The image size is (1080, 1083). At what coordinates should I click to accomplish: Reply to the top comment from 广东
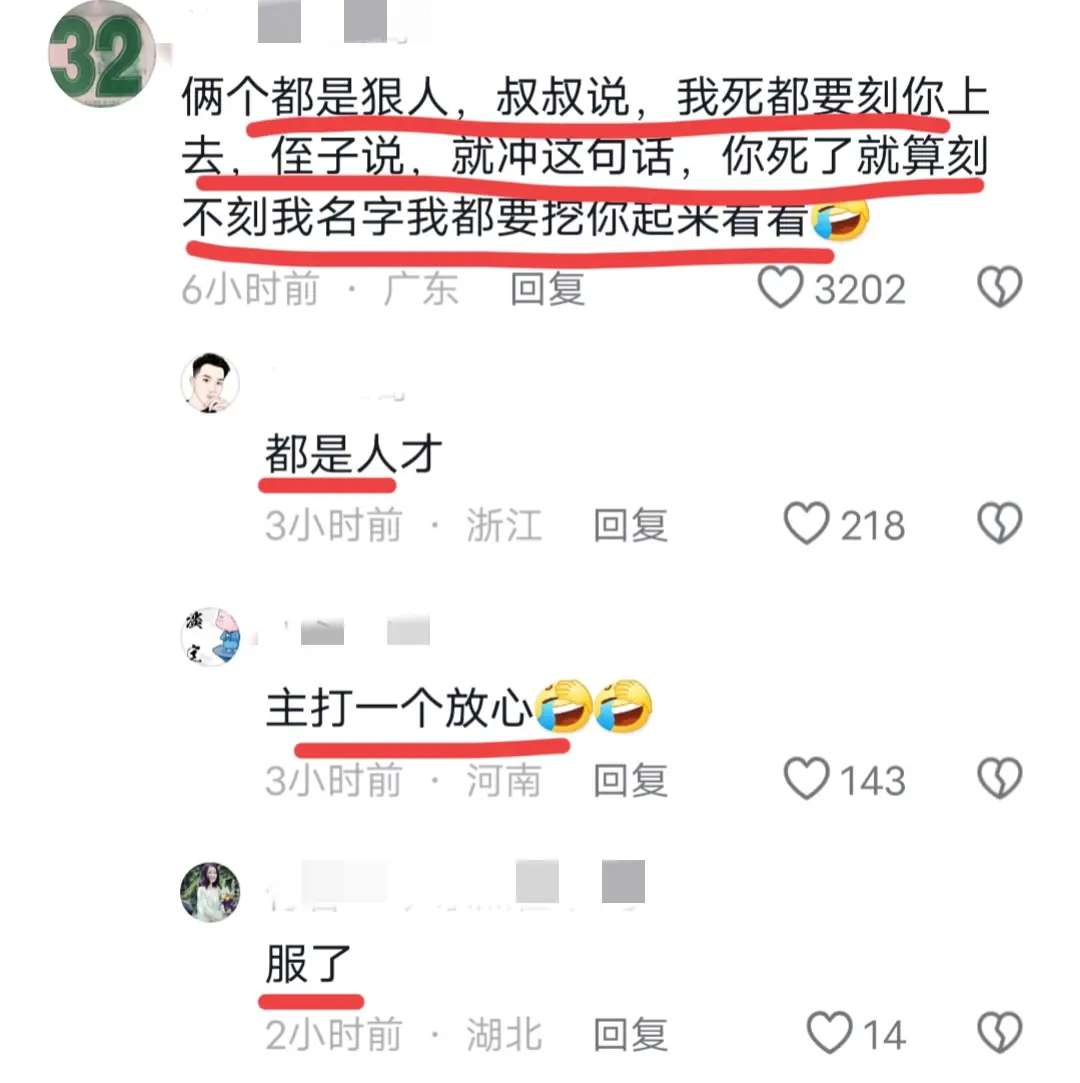coord(548,289)
